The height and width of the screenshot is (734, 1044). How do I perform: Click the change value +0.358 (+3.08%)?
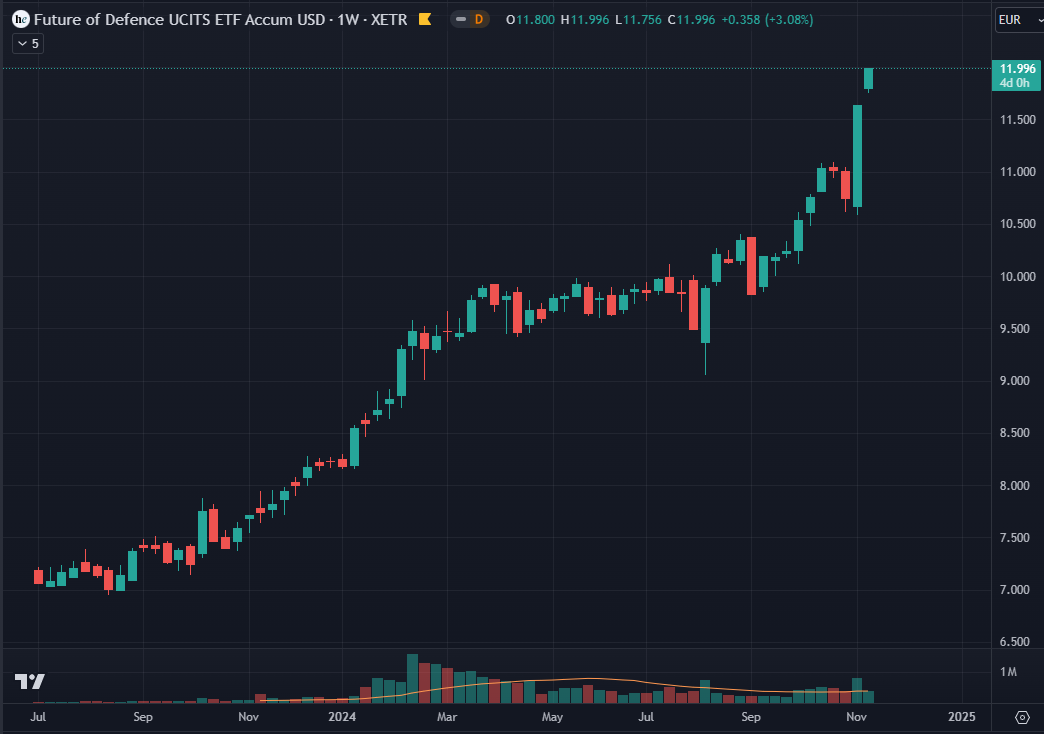tap(767, 19)
